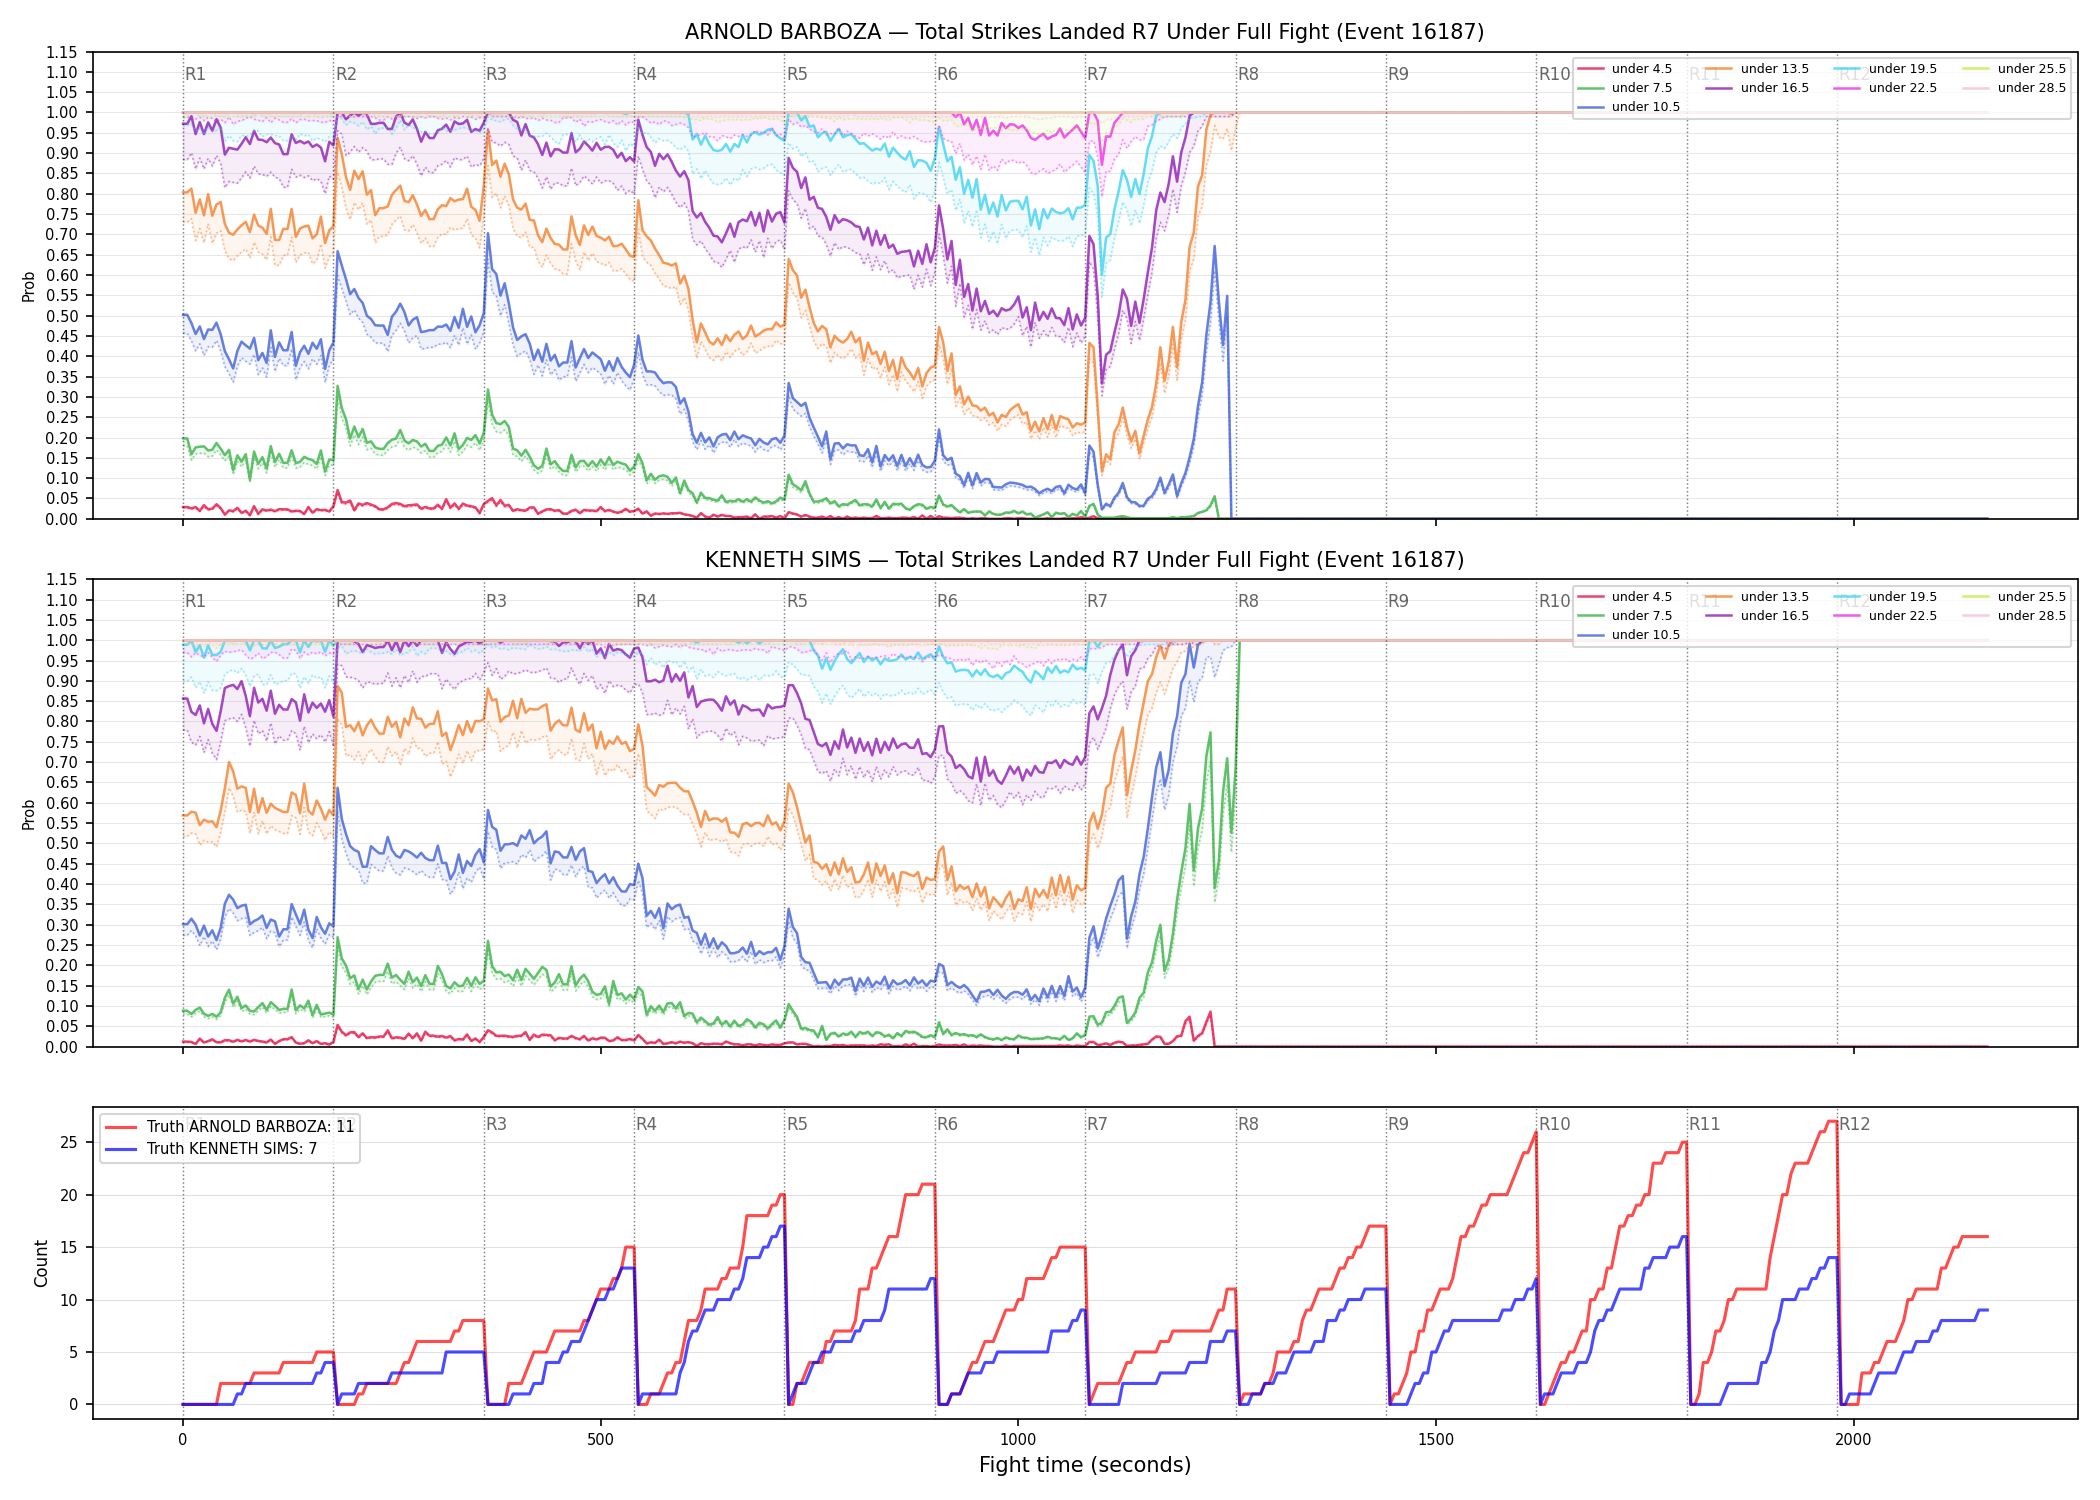Click blue line swatch beside Truth KENNETH SIMS
Image resolution: width=2100 pixels, height=1500 pixels.
pos(121,1149)
